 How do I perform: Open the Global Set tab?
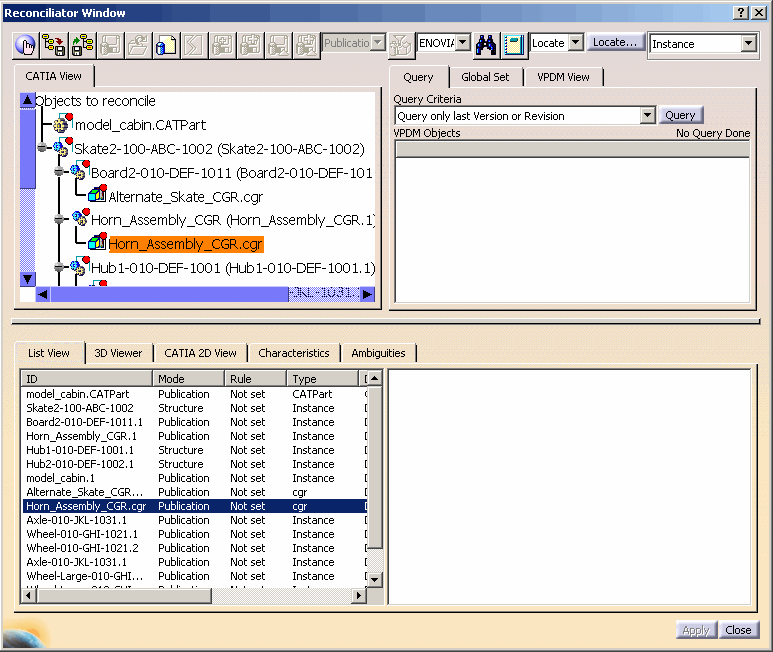(485, 77)
